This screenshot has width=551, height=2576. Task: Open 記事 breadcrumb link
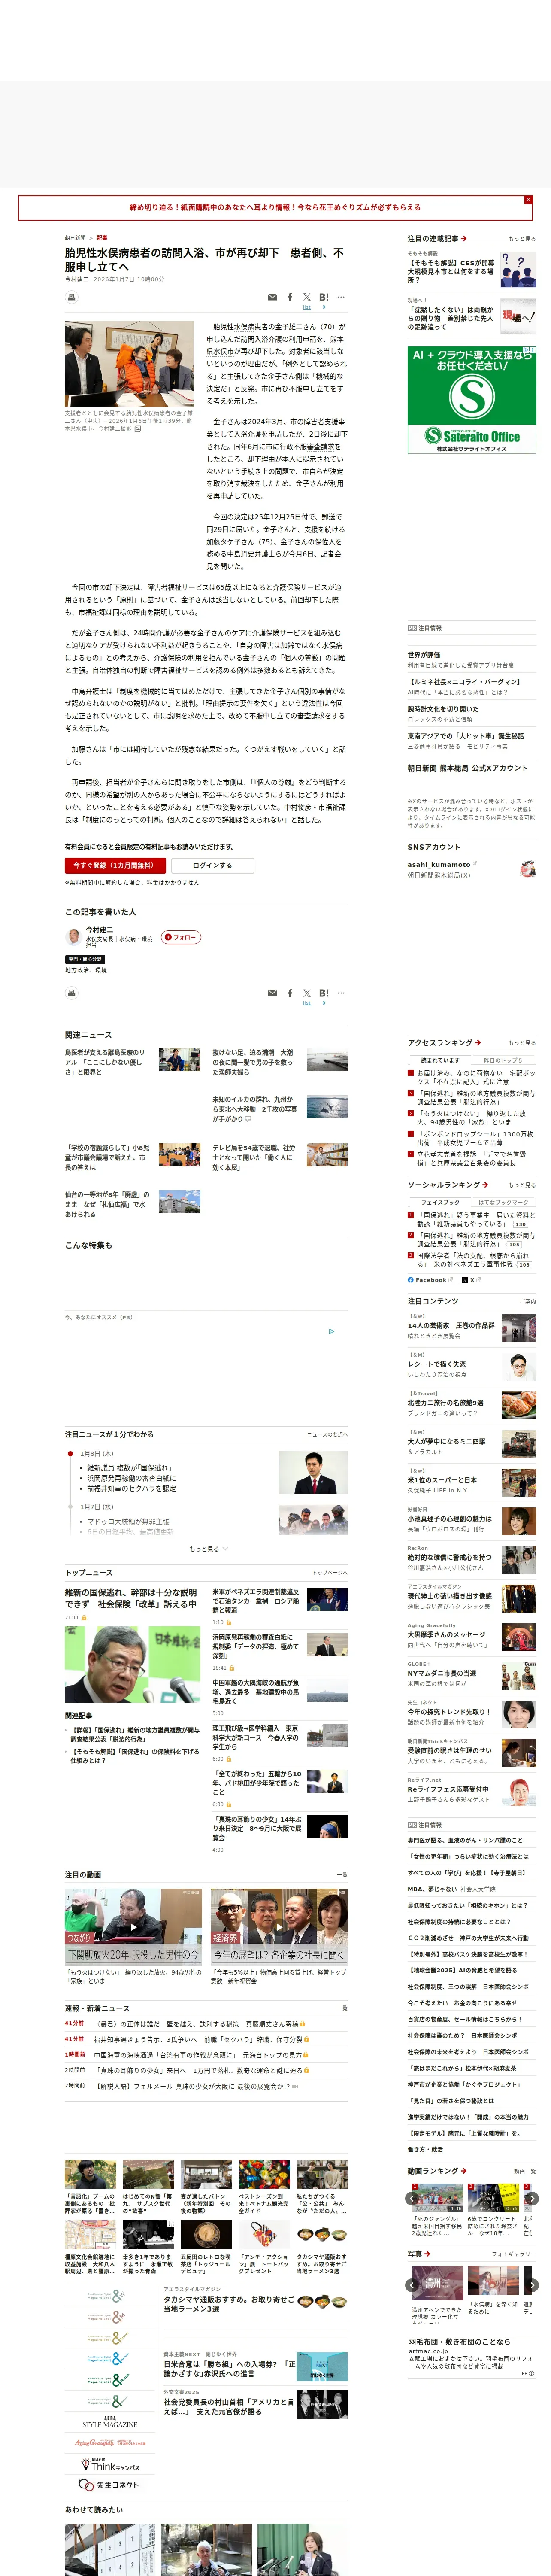click(x=102, y=238)
